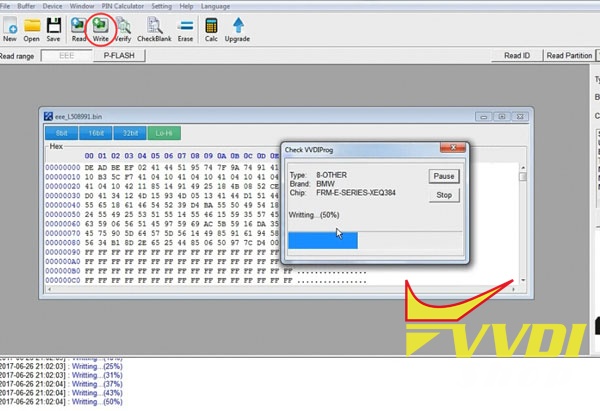Click the Upgrade arrow icon
The height and width of the screenshot is (411, 600).
[x=237, y=29]
